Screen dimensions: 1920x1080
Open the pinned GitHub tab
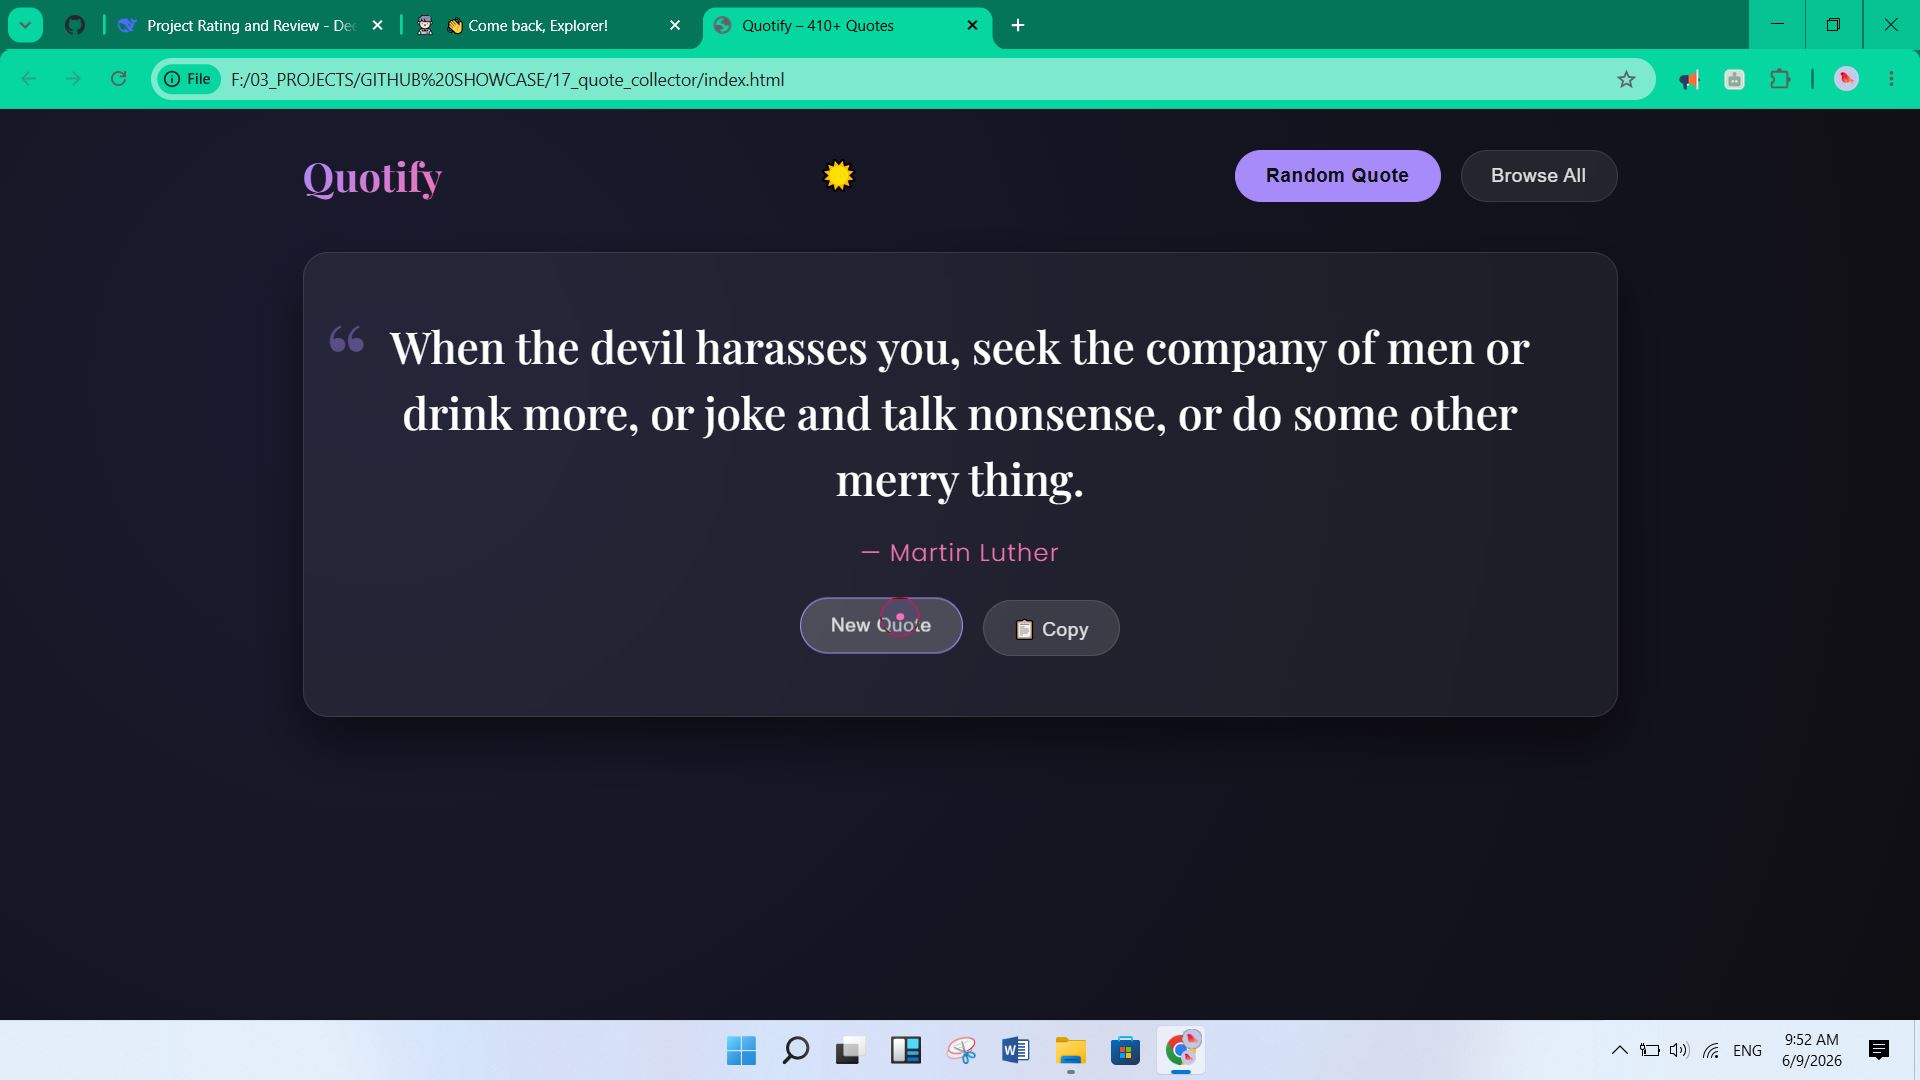pos(75,26)
